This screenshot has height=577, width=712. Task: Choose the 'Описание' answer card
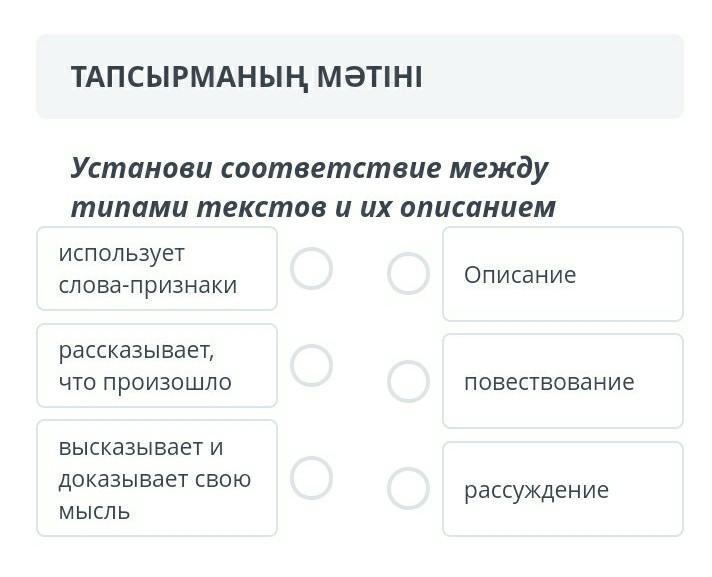pyautogui.click(x=563, y=275)
